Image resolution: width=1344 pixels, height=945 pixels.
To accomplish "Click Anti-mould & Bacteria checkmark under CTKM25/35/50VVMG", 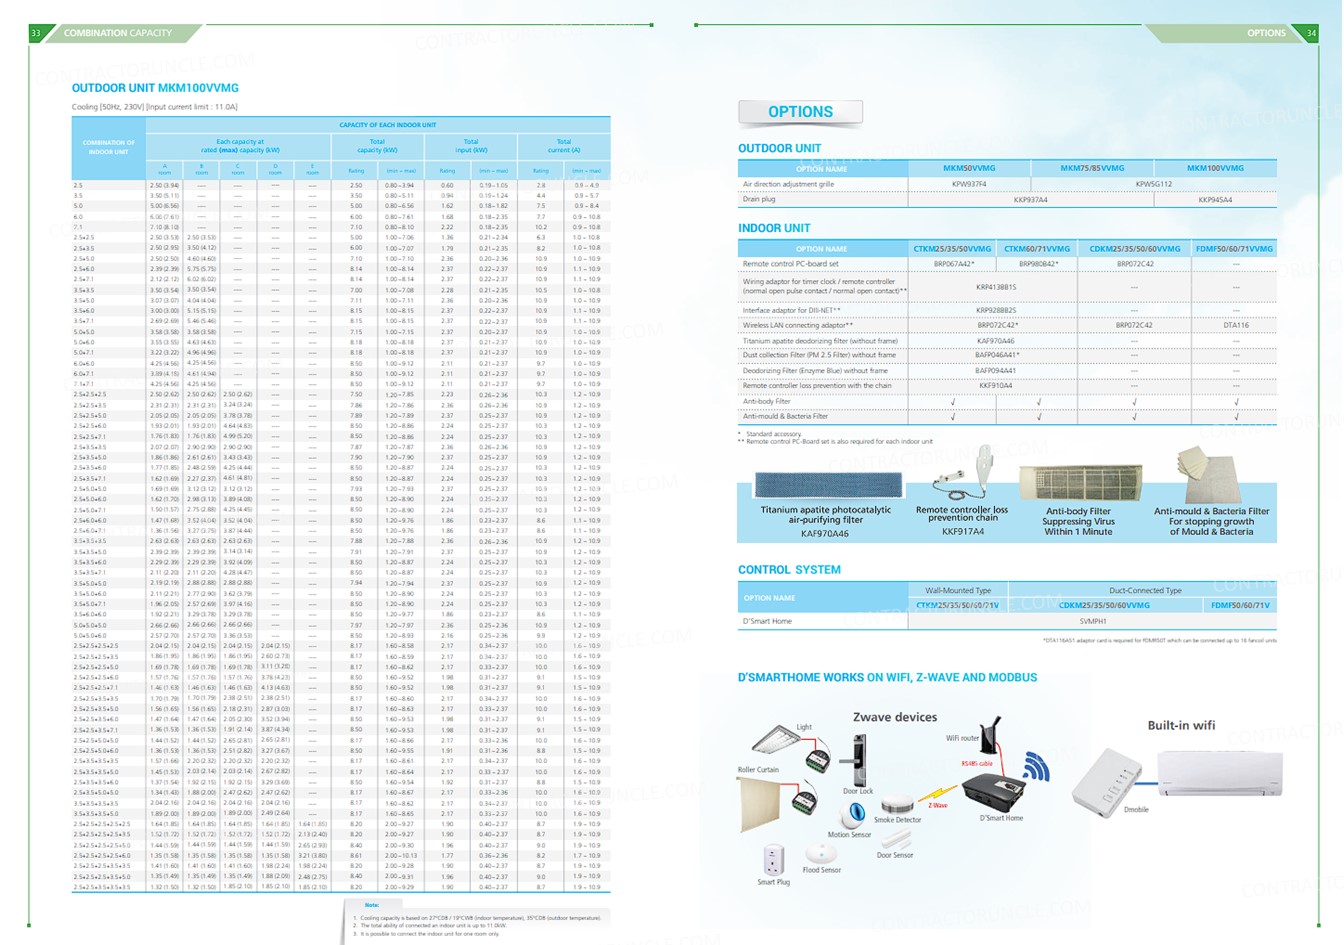I will (x=952, y=416).
